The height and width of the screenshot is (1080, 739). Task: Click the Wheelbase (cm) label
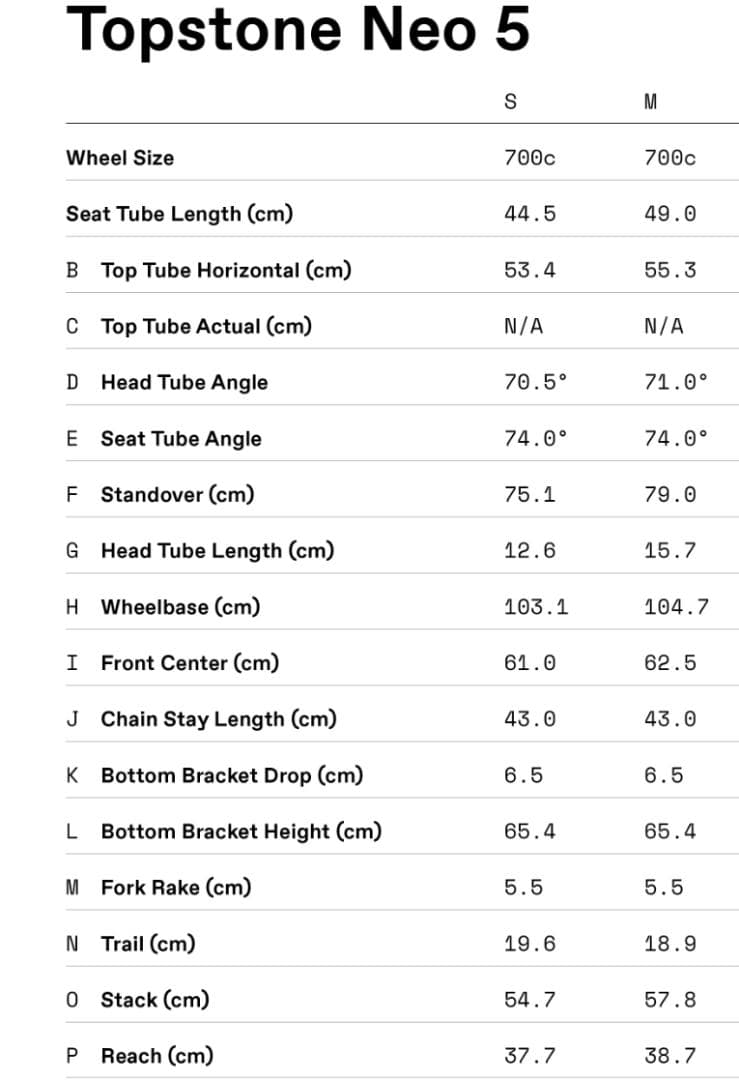pos(180,607)
